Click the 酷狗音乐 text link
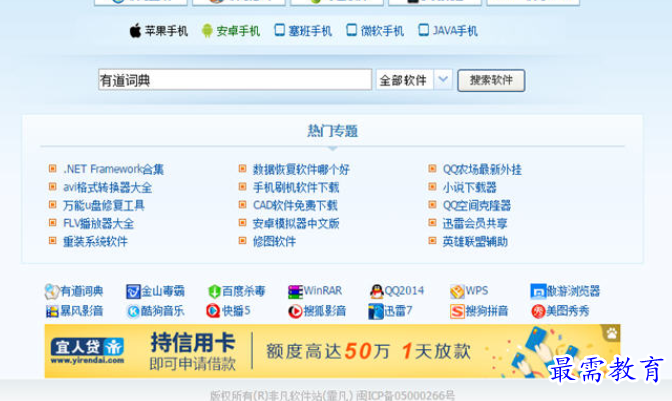The image size is (672, 401). [162, 311]
